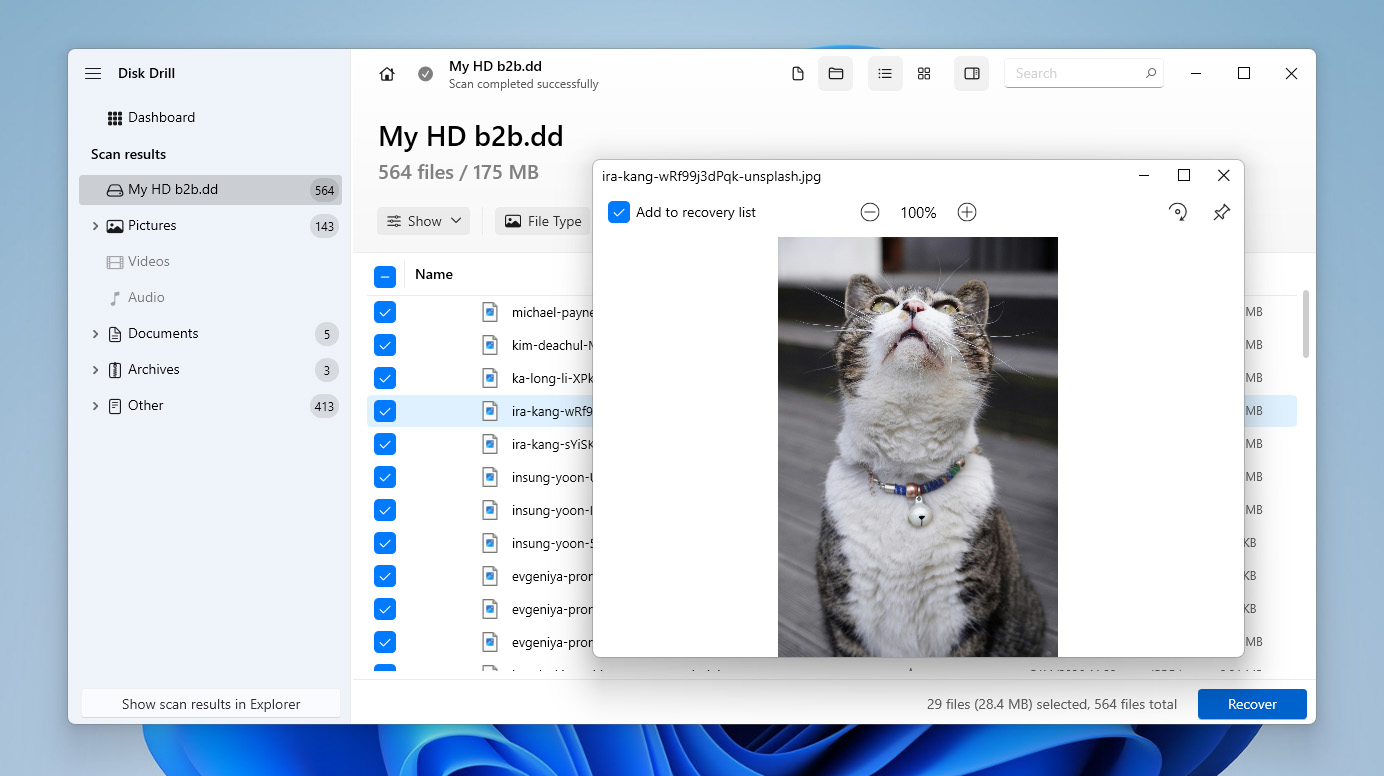Expand the Documents category
The height and width of the screenshot is (776, 1384).
click(x=95, y=334)
